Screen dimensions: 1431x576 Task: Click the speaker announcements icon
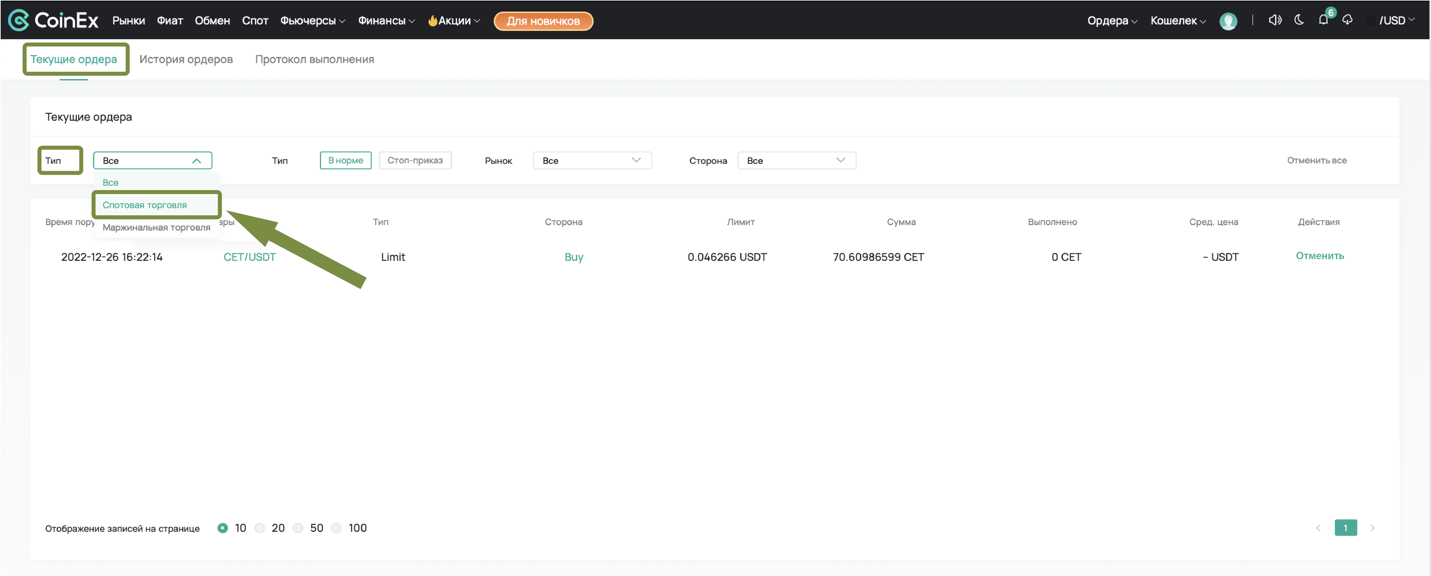(1274, 20)
